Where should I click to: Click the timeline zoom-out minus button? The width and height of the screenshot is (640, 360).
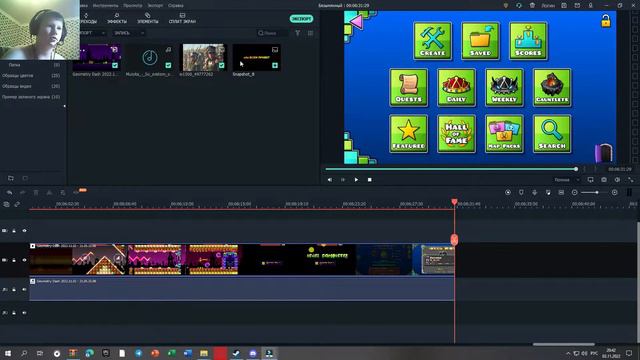575,193
